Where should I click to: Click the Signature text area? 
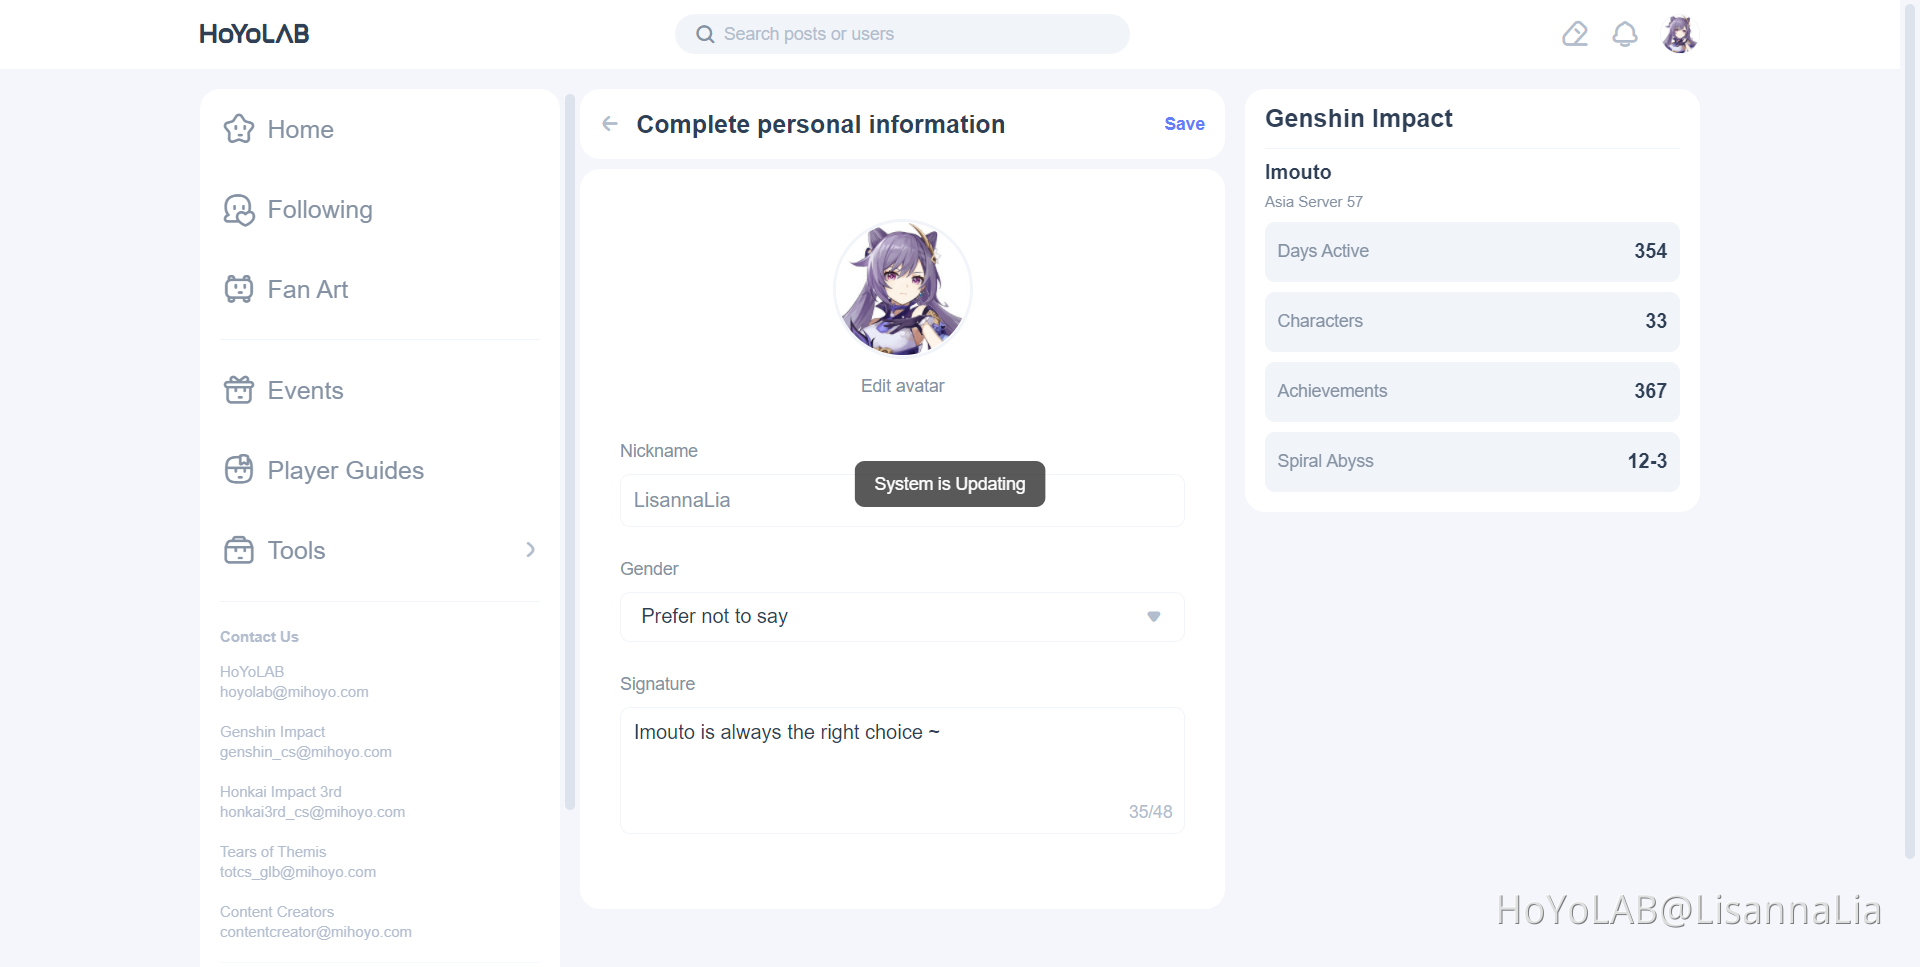pos(902,770)
